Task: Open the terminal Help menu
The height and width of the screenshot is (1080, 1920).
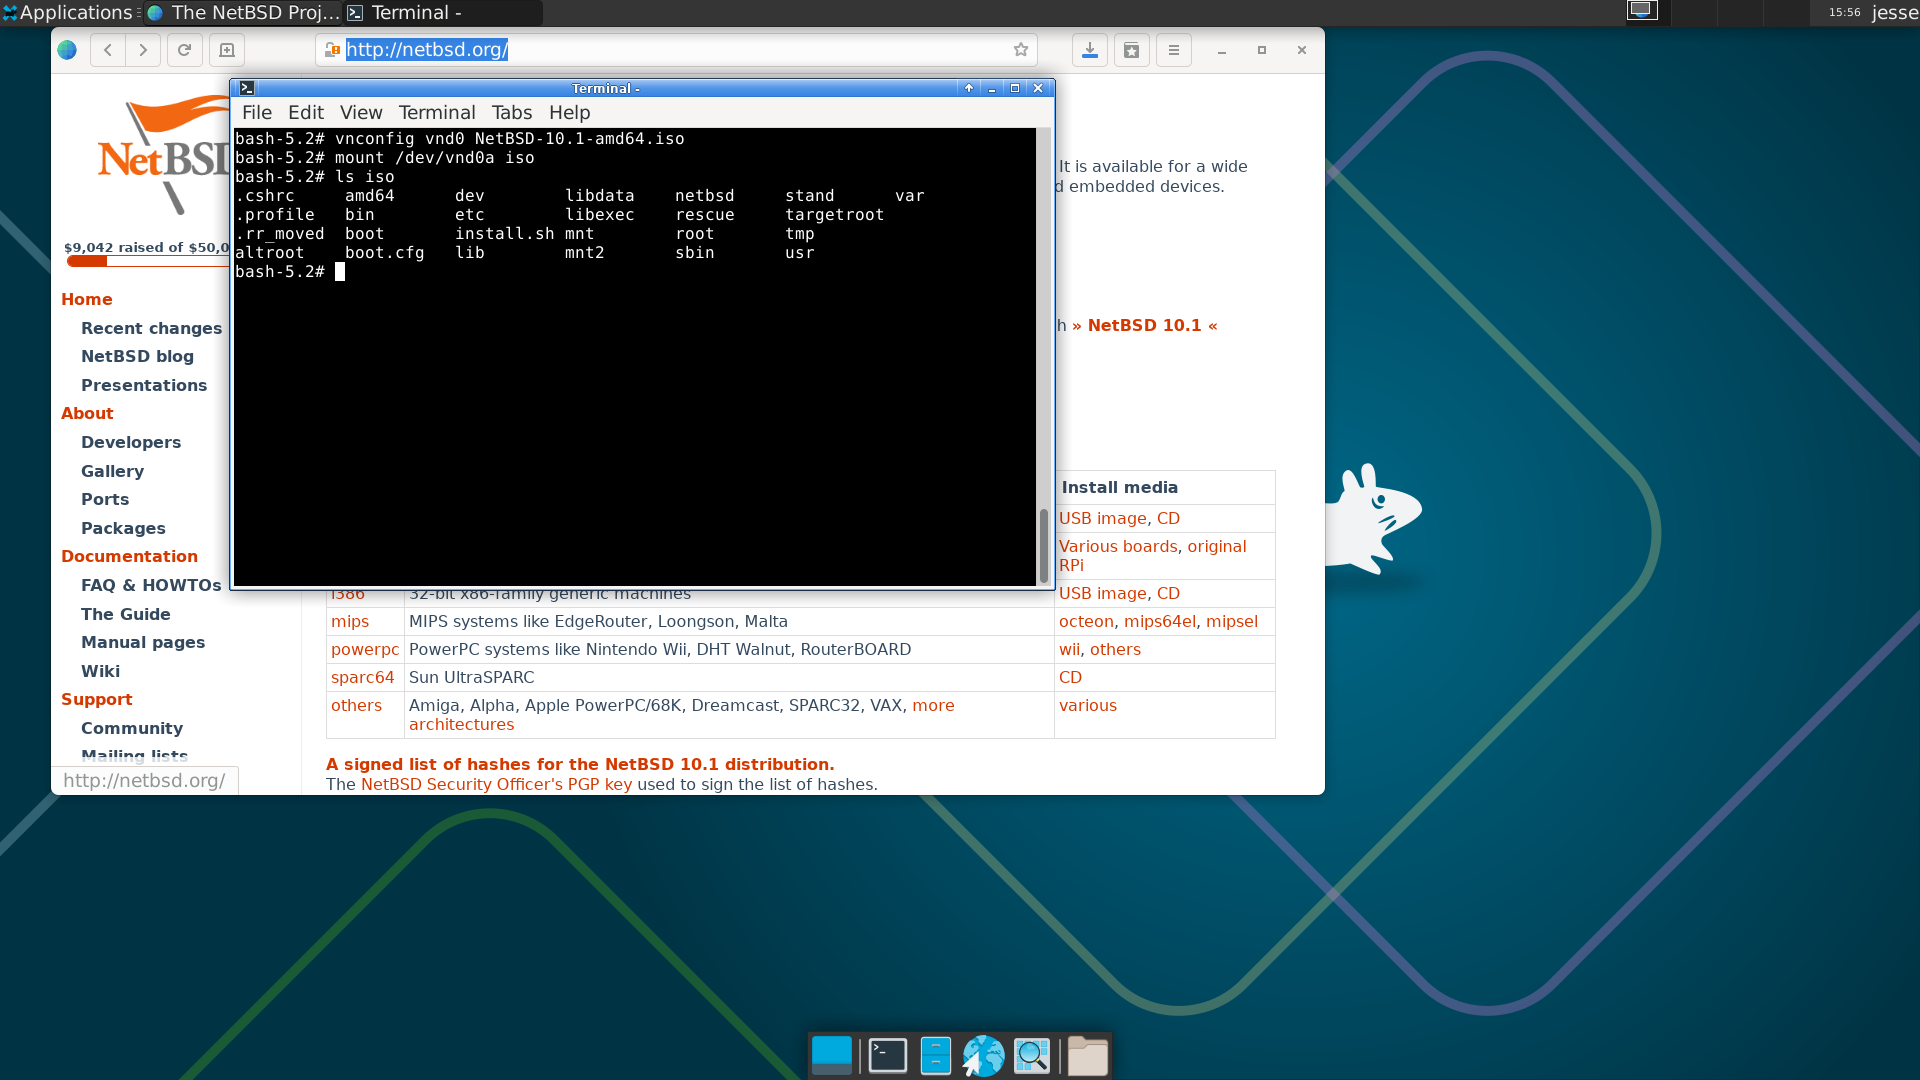Action: (570, 113)
